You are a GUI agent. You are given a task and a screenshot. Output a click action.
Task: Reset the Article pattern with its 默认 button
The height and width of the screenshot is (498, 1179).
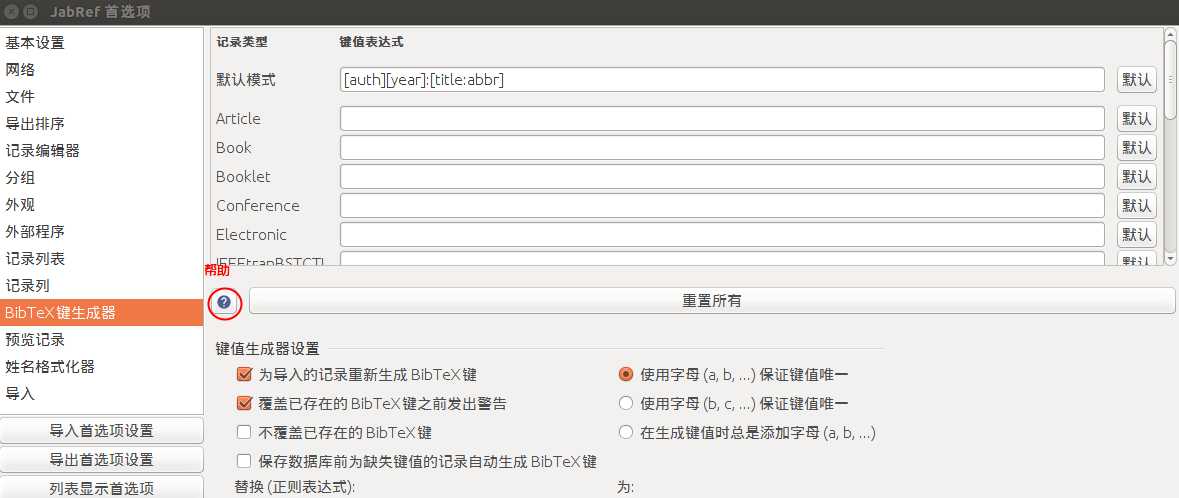point(1136,118)
